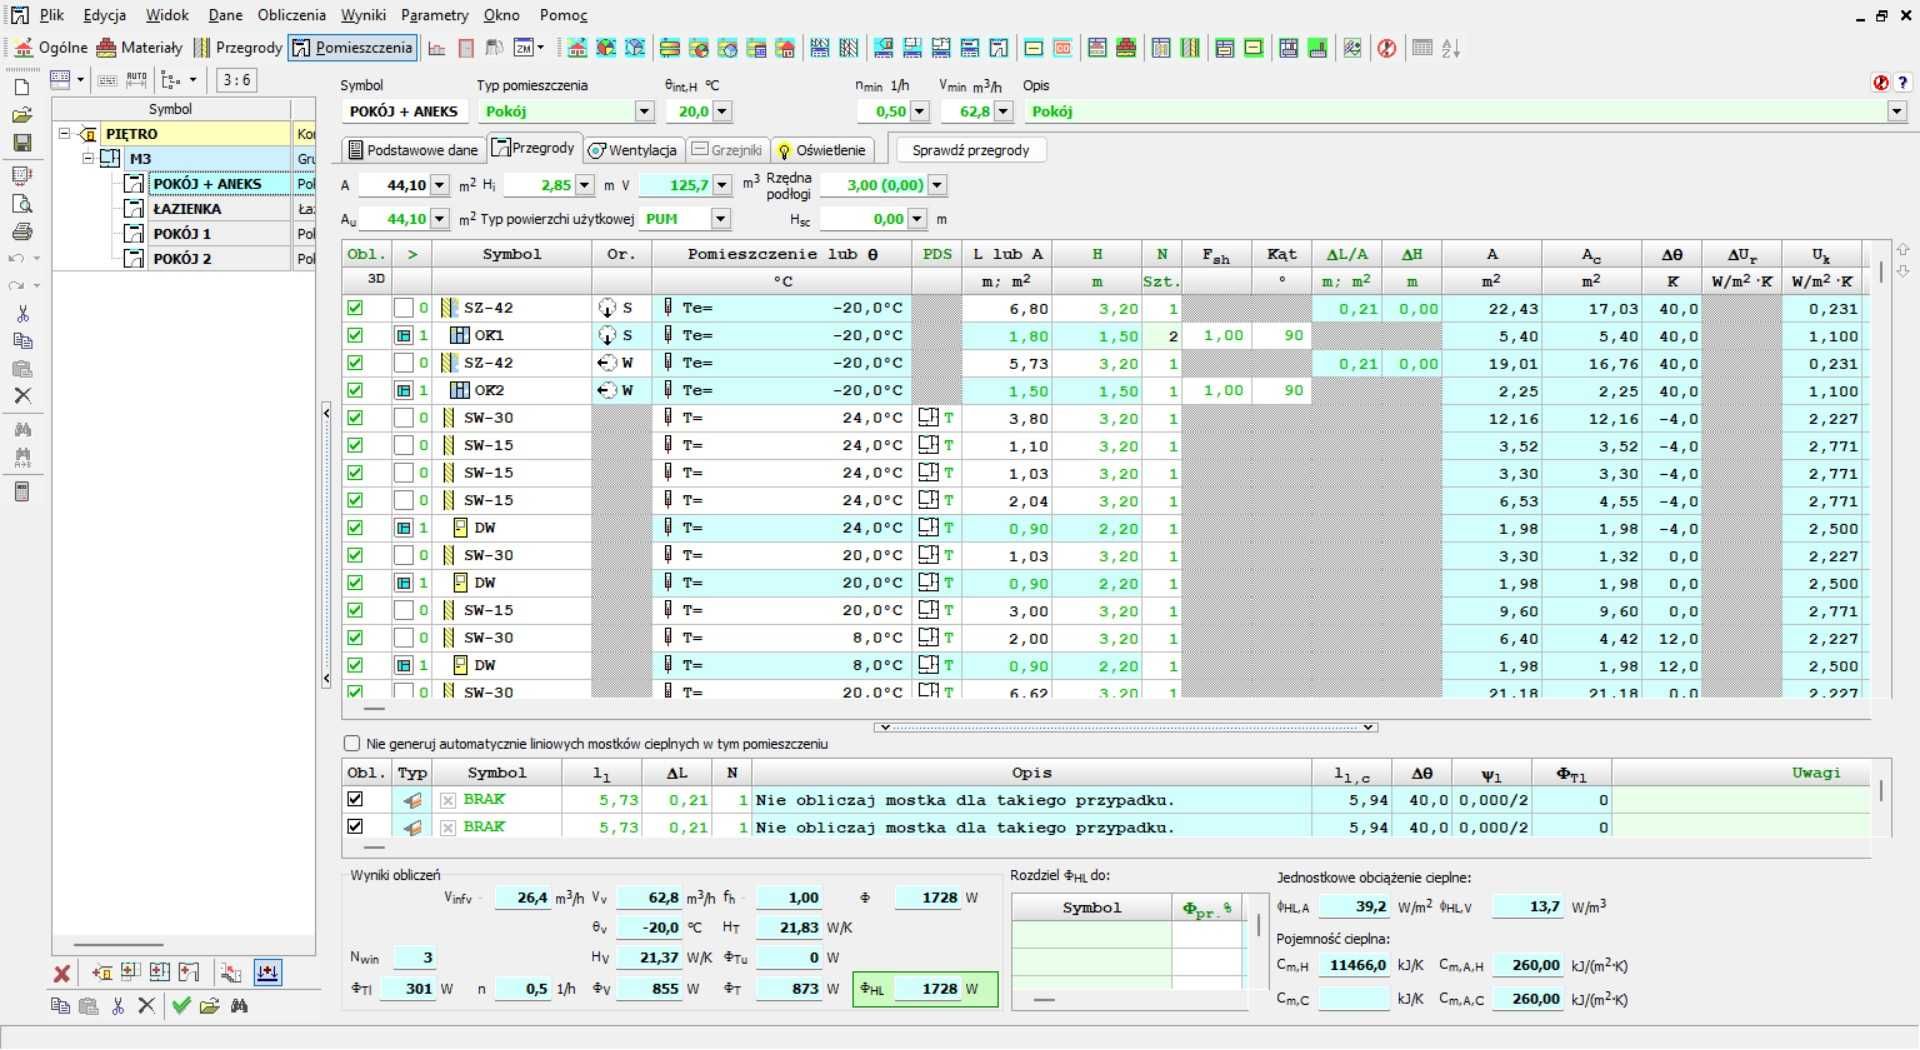Viewport: 1920px width, 1050px height.
Task: Uncheck the OK1 row calculation checkbox
Action: tap(355, 335)
